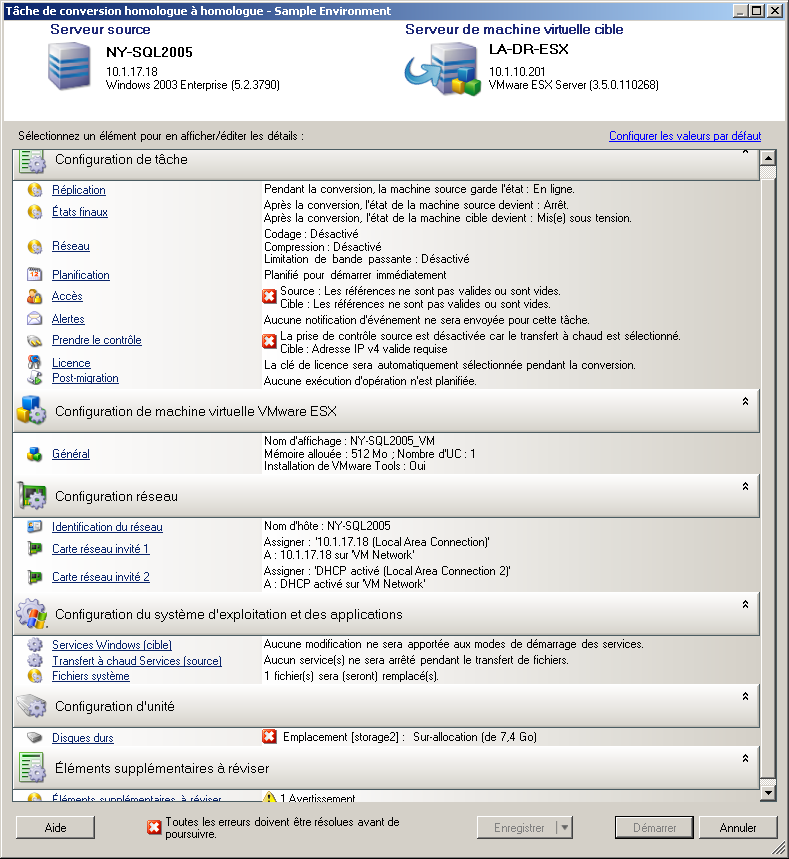This screenshot has width=789, height=859.
Task: Click 'Planifié pour démarrer immédiatement' text
Action: 355,275
